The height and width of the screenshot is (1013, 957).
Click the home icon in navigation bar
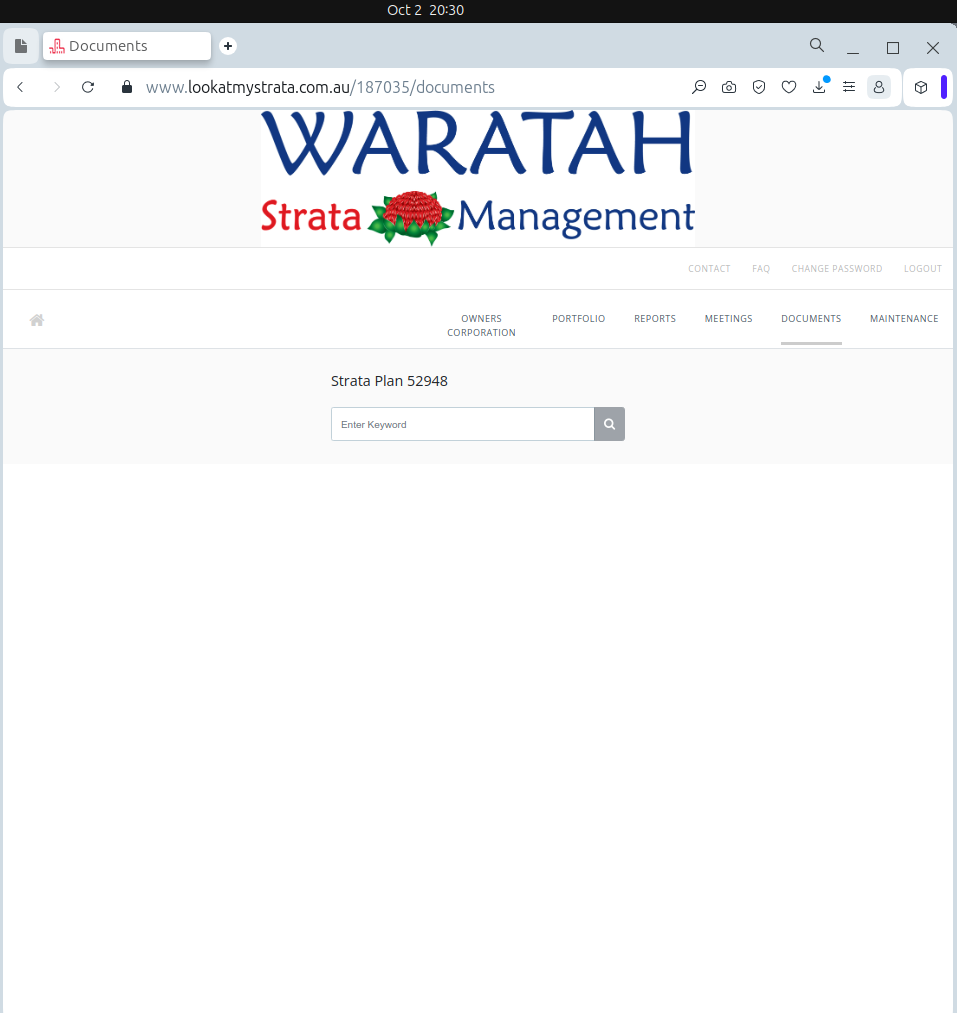[37, 320]
